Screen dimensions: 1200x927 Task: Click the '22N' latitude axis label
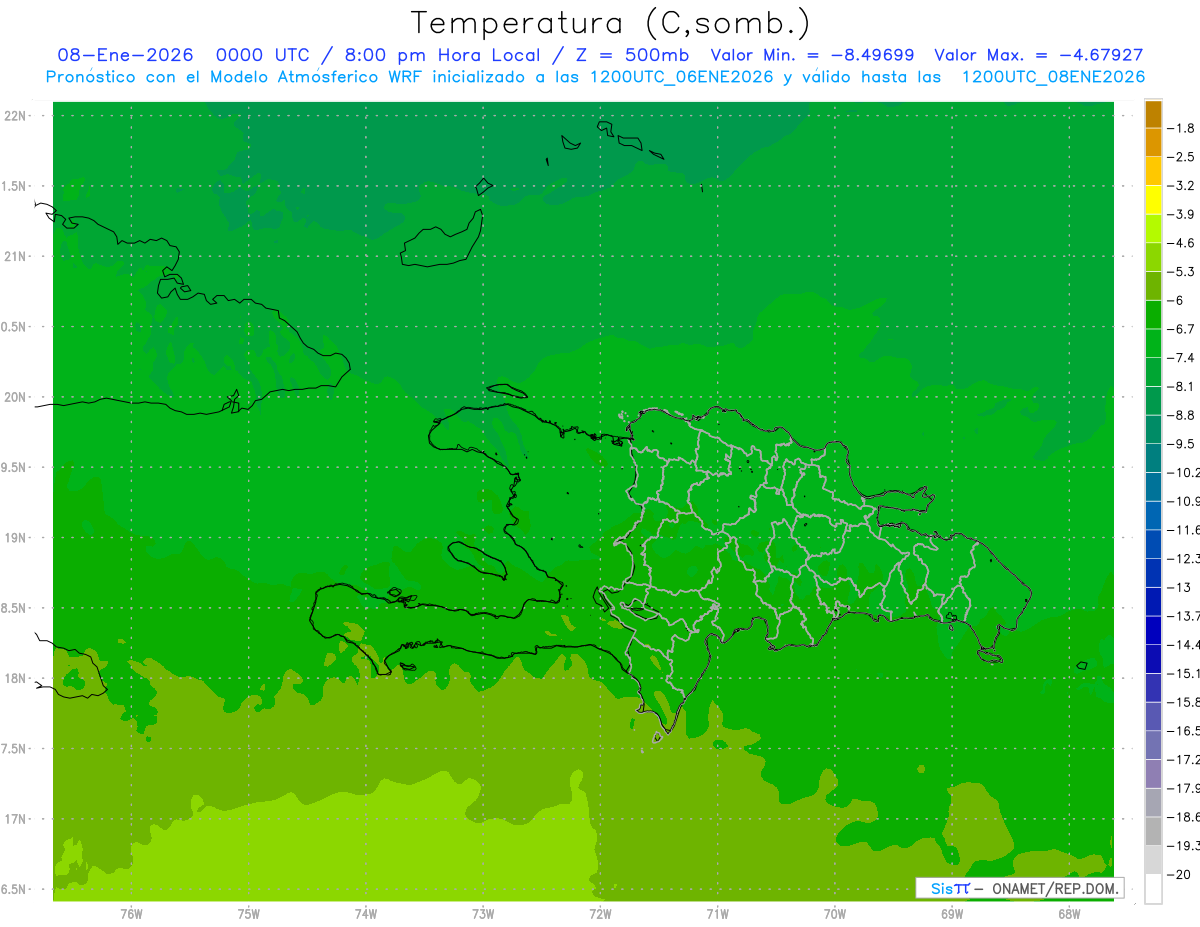click(15, 115)
